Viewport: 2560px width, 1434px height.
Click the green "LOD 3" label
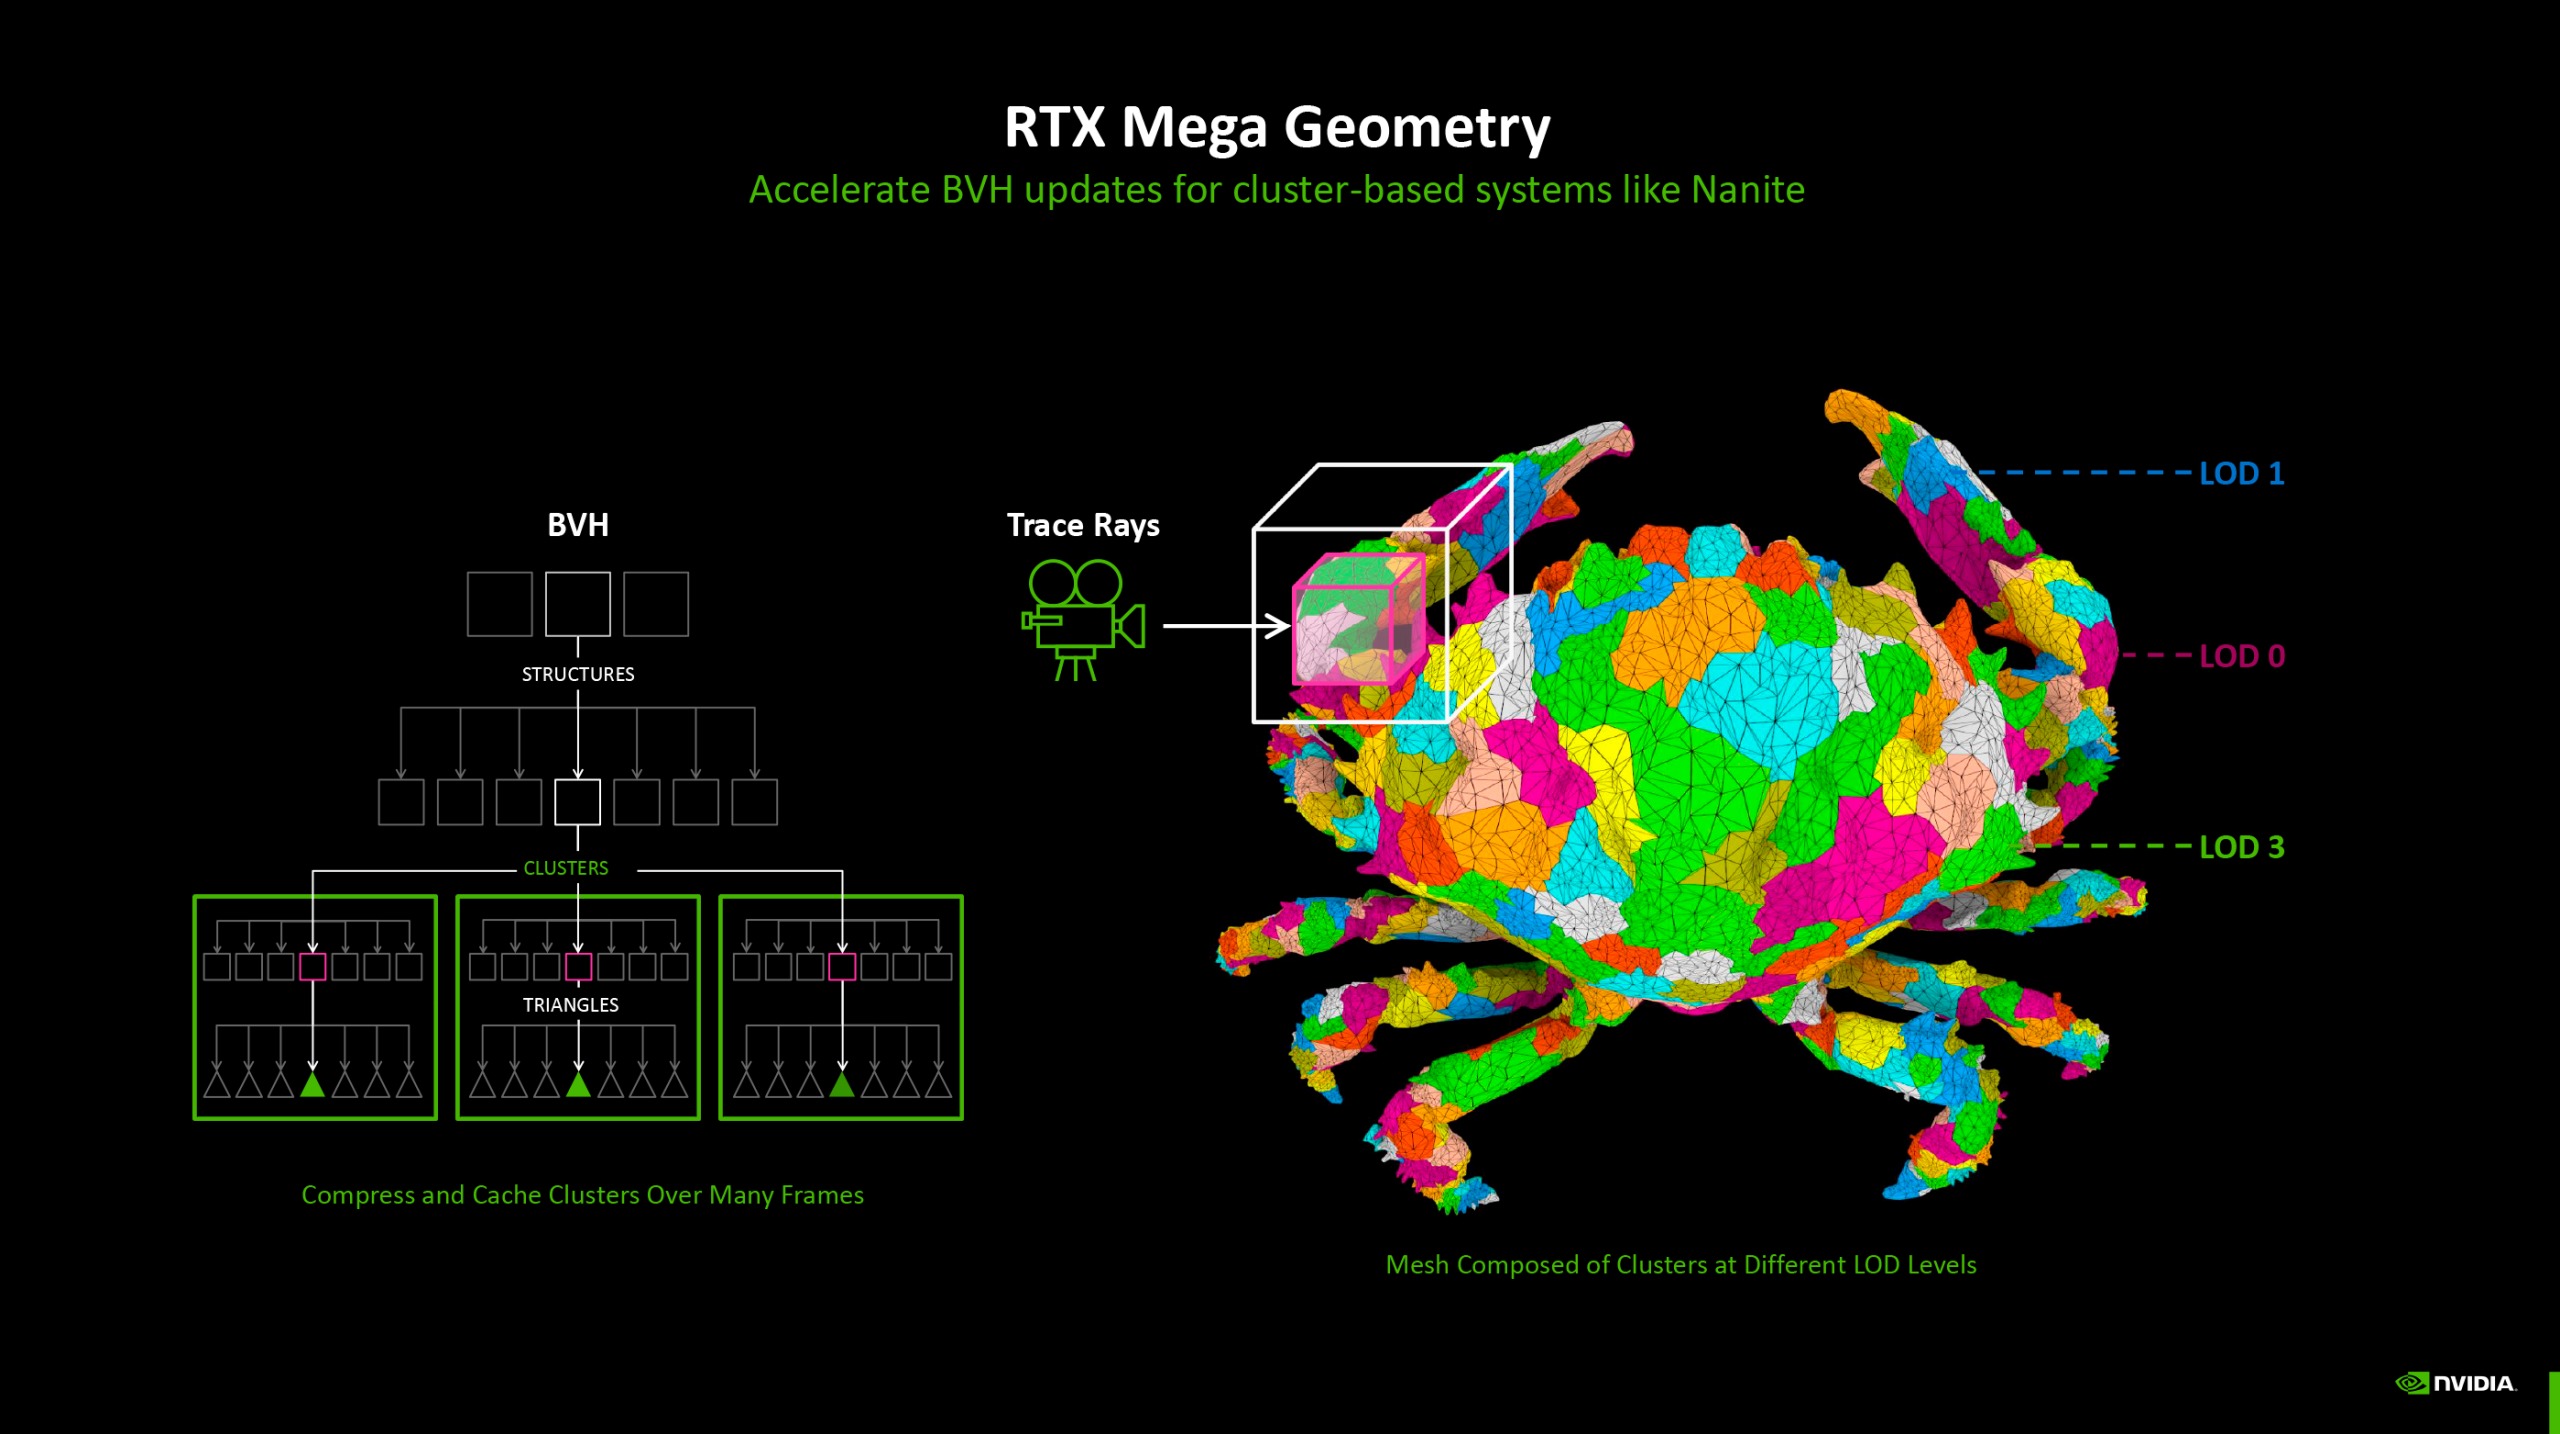pos(2242,847)
